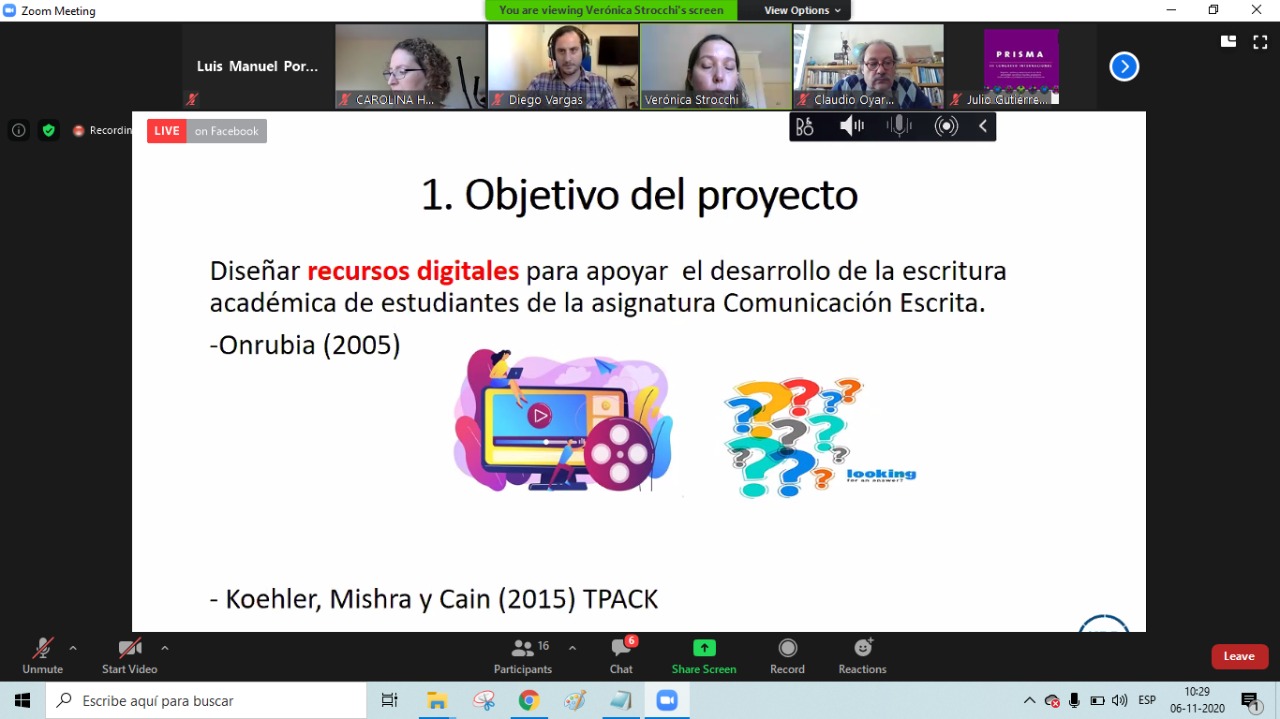The image size is (1280, 719).
Task: Click the LIVE on Facebook indicator
Action: click(x=207, y=131)
